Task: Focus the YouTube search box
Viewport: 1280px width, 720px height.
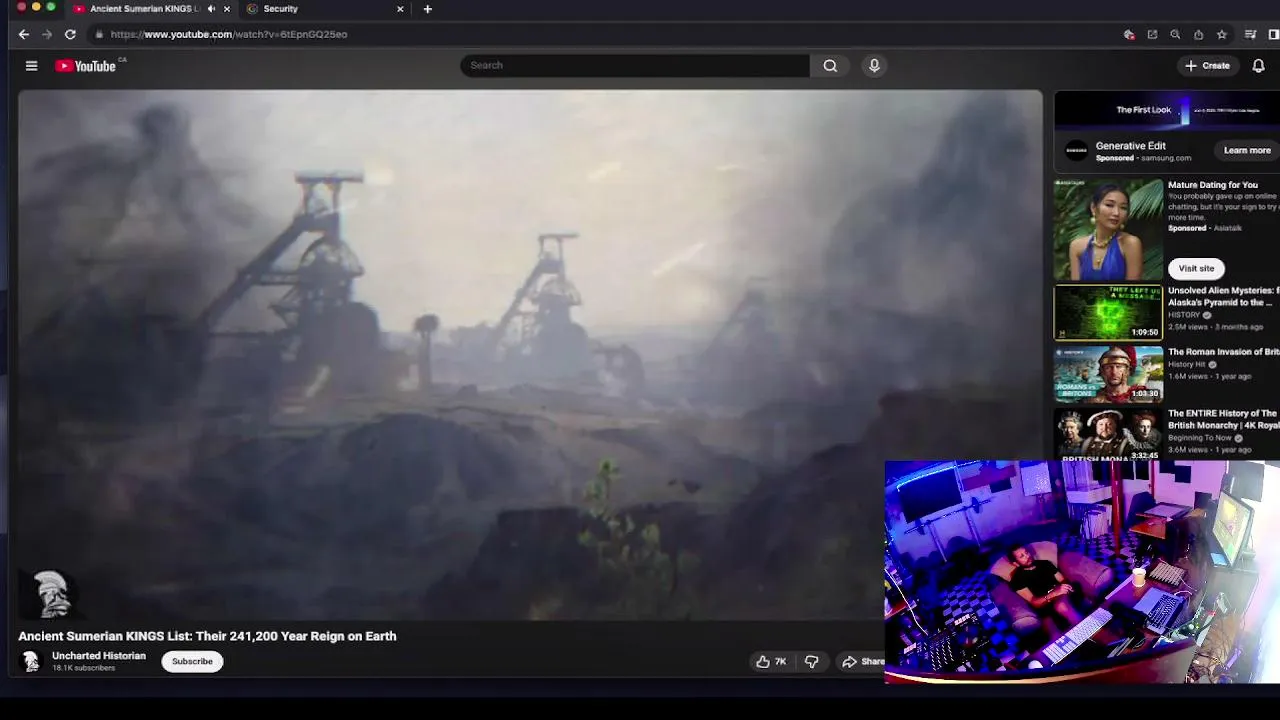Action: point(635,65)
